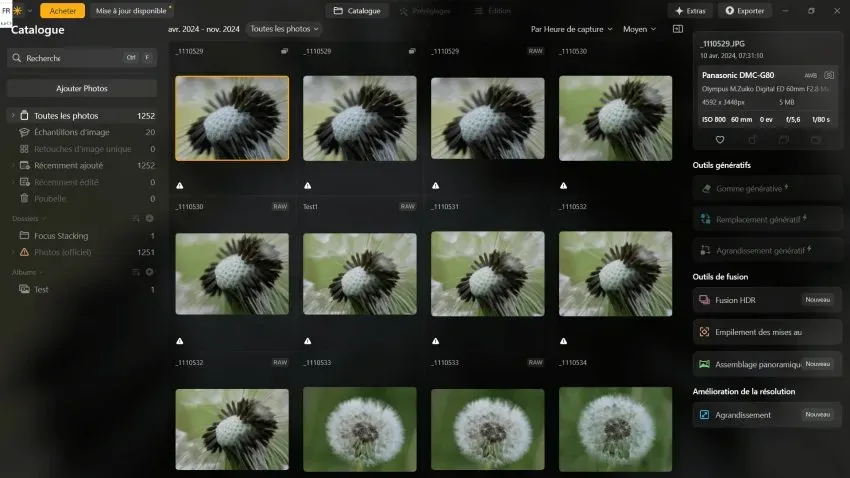This screenshot has width=850, height=478.
Task: Click the Exporter button
Action: (745, 11)
